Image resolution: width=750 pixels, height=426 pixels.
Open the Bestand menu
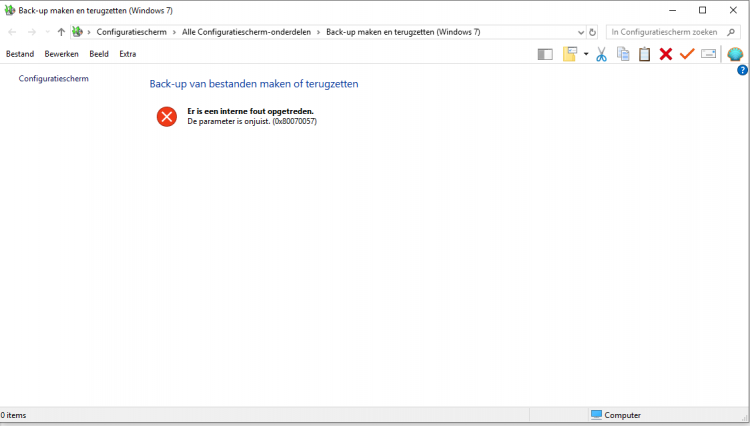click(20, 54)
